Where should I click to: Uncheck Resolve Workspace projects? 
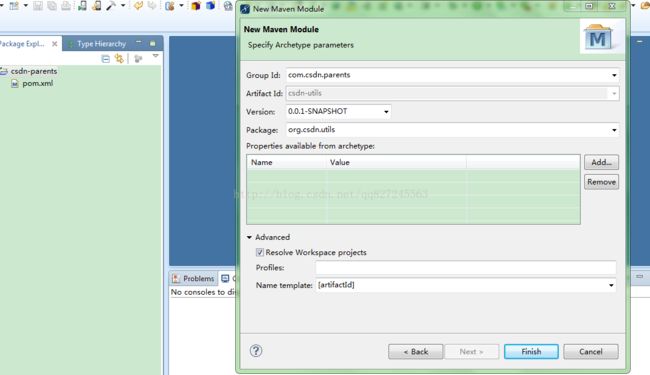click(260, 252)
